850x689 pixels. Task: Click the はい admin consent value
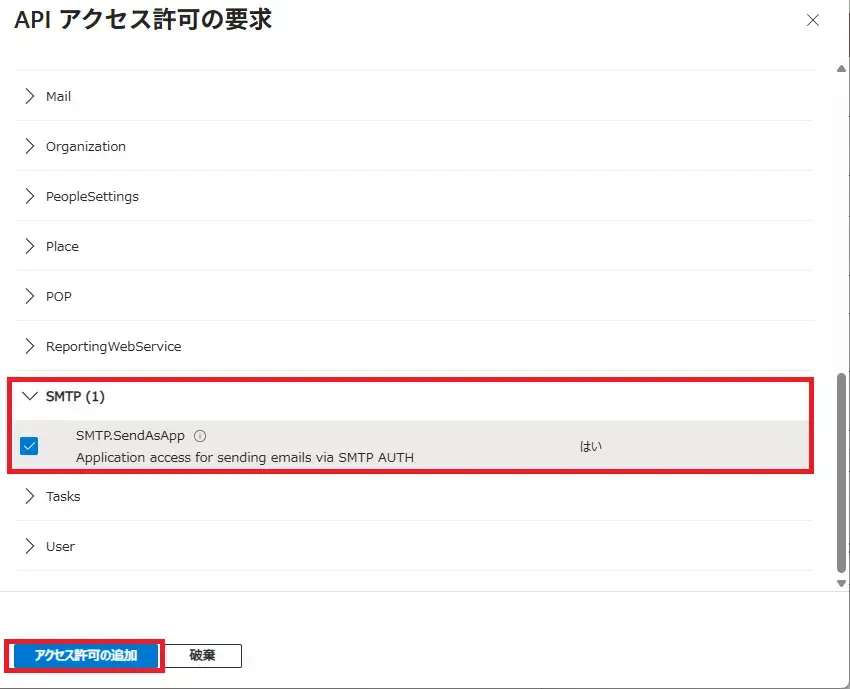pos(591,446)
